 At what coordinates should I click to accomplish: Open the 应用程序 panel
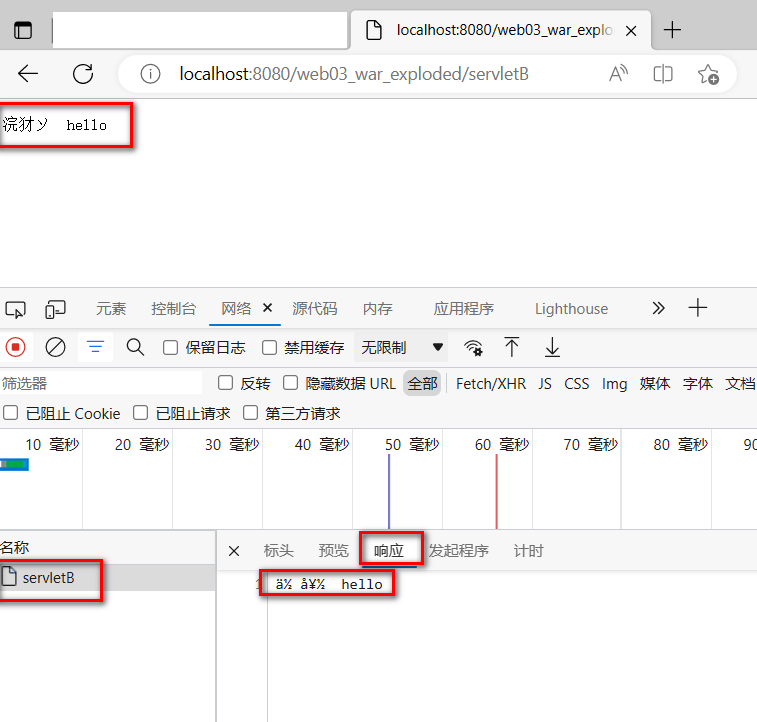pos(463,309)
